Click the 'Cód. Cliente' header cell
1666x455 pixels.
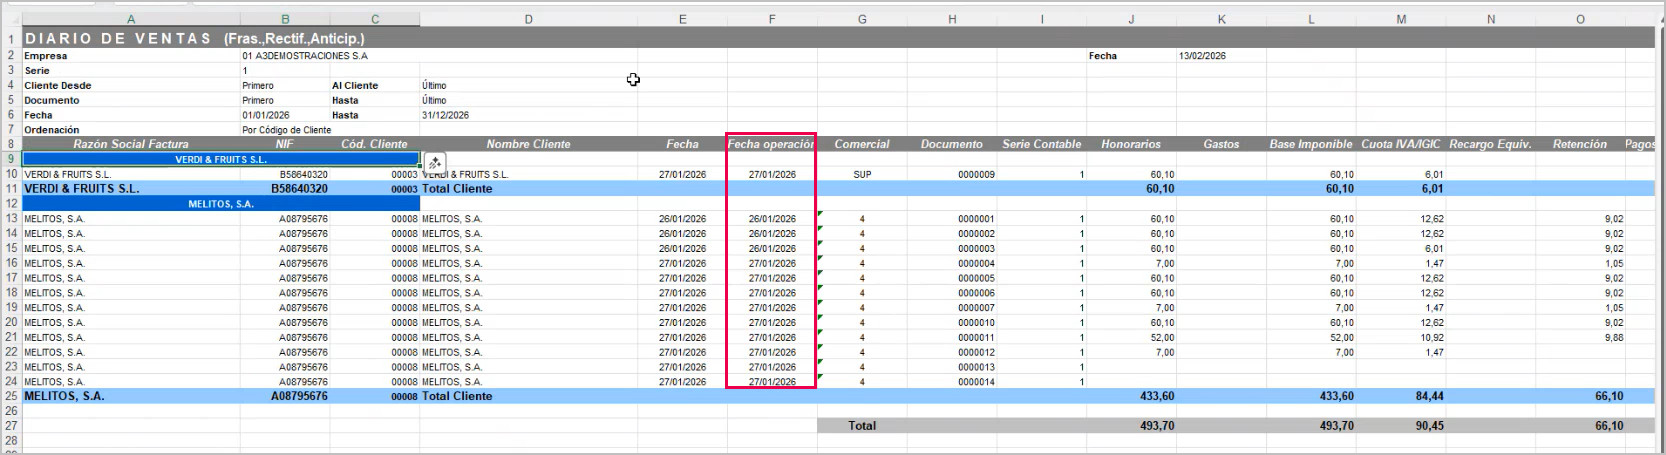tap(375, 144)
